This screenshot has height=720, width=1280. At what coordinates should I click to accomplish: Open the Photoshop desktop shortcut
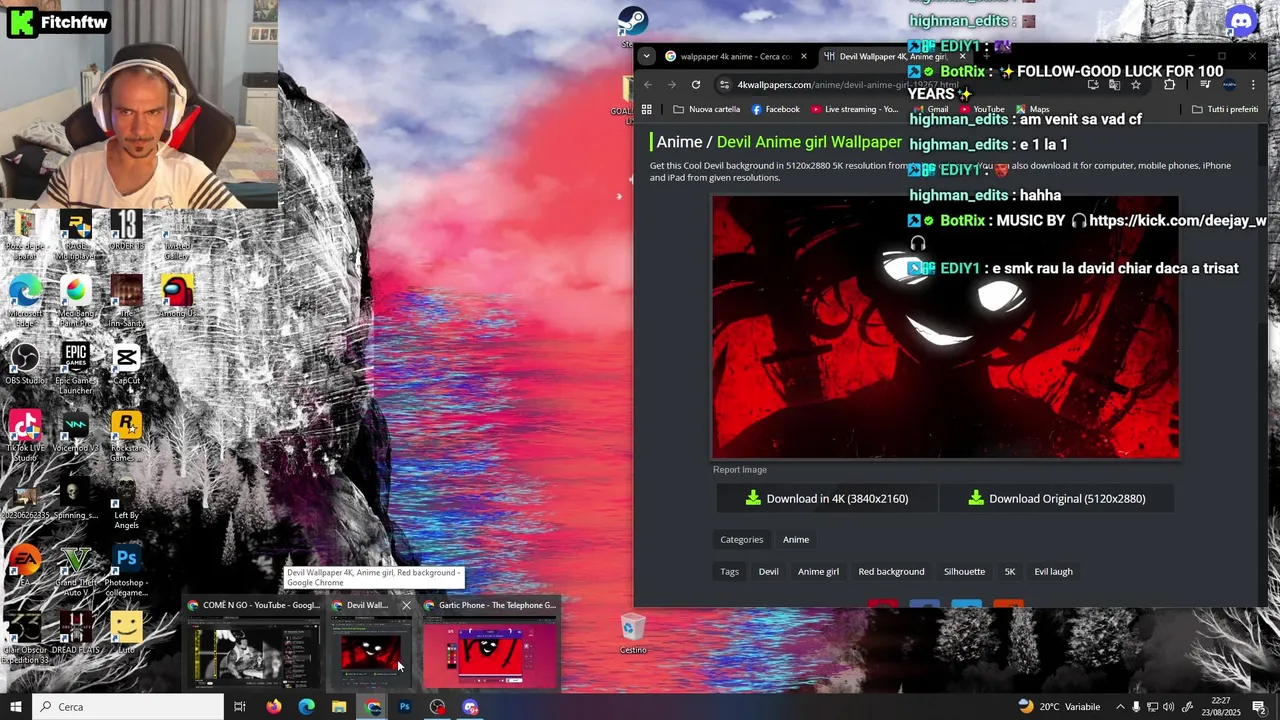click(x=126, y=570)
